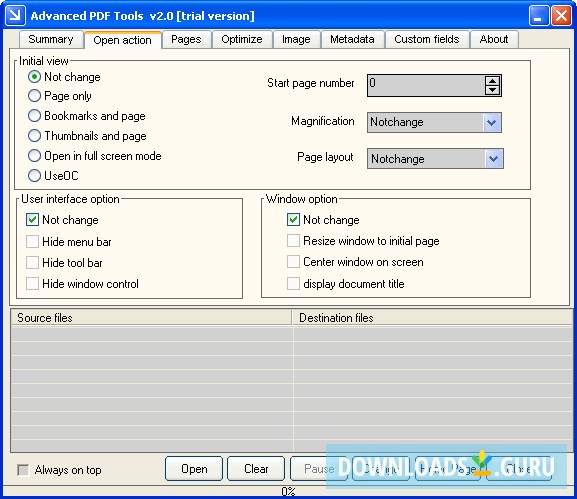577x499 pixels.
Task: Close the Advanced PDF Tools window
Action: point(561,15)
